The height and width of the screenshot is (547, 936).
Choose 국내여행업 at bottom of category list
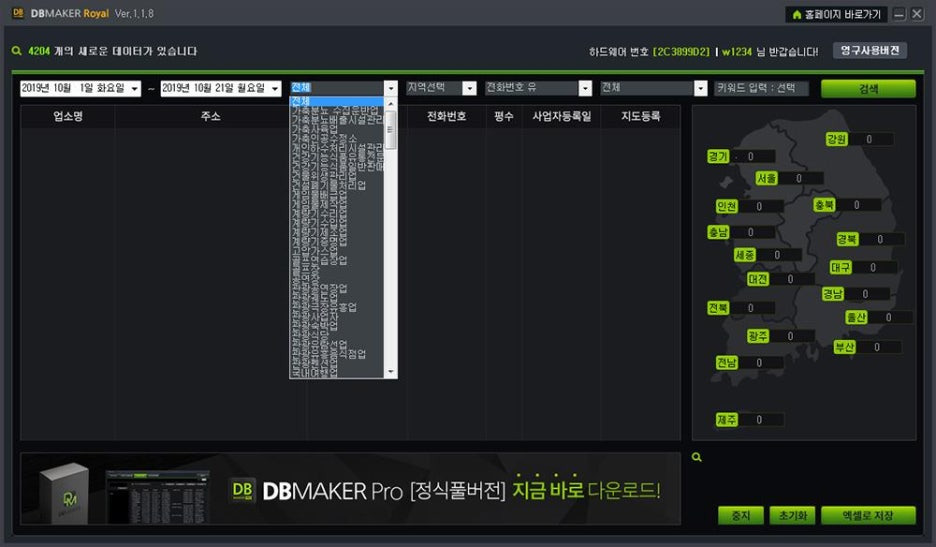pyautogui.click(x=337, y=373)
